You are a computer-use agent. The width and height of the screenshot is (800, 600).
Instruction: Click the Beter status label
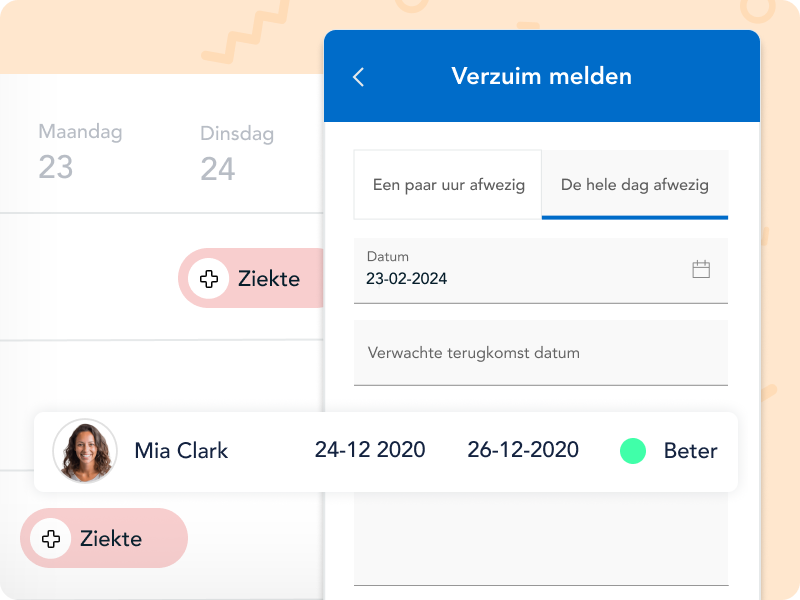tap(690, 451)
